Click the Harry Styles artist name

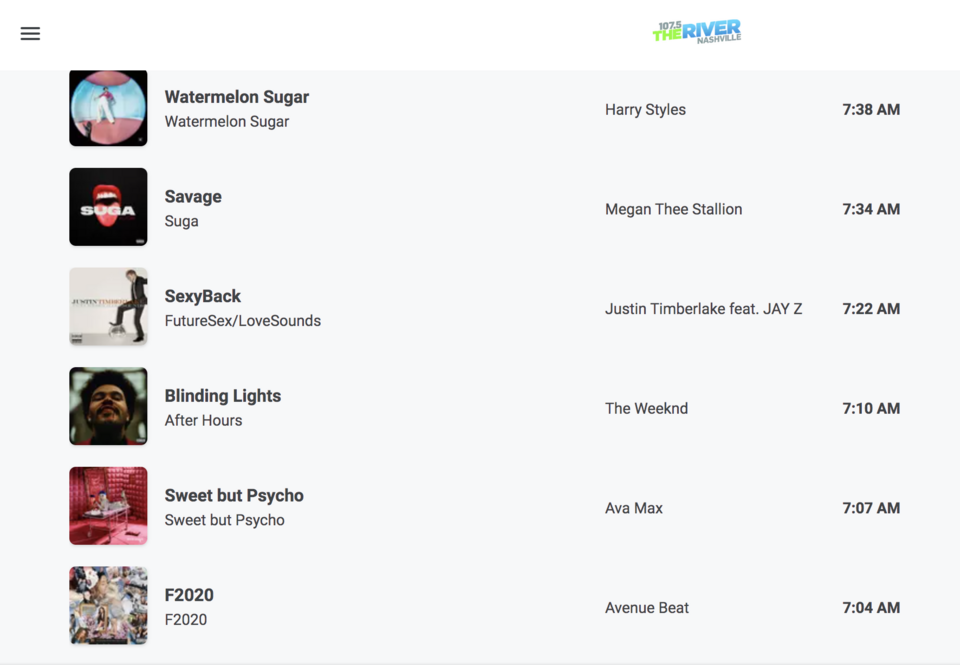point(645,110)
